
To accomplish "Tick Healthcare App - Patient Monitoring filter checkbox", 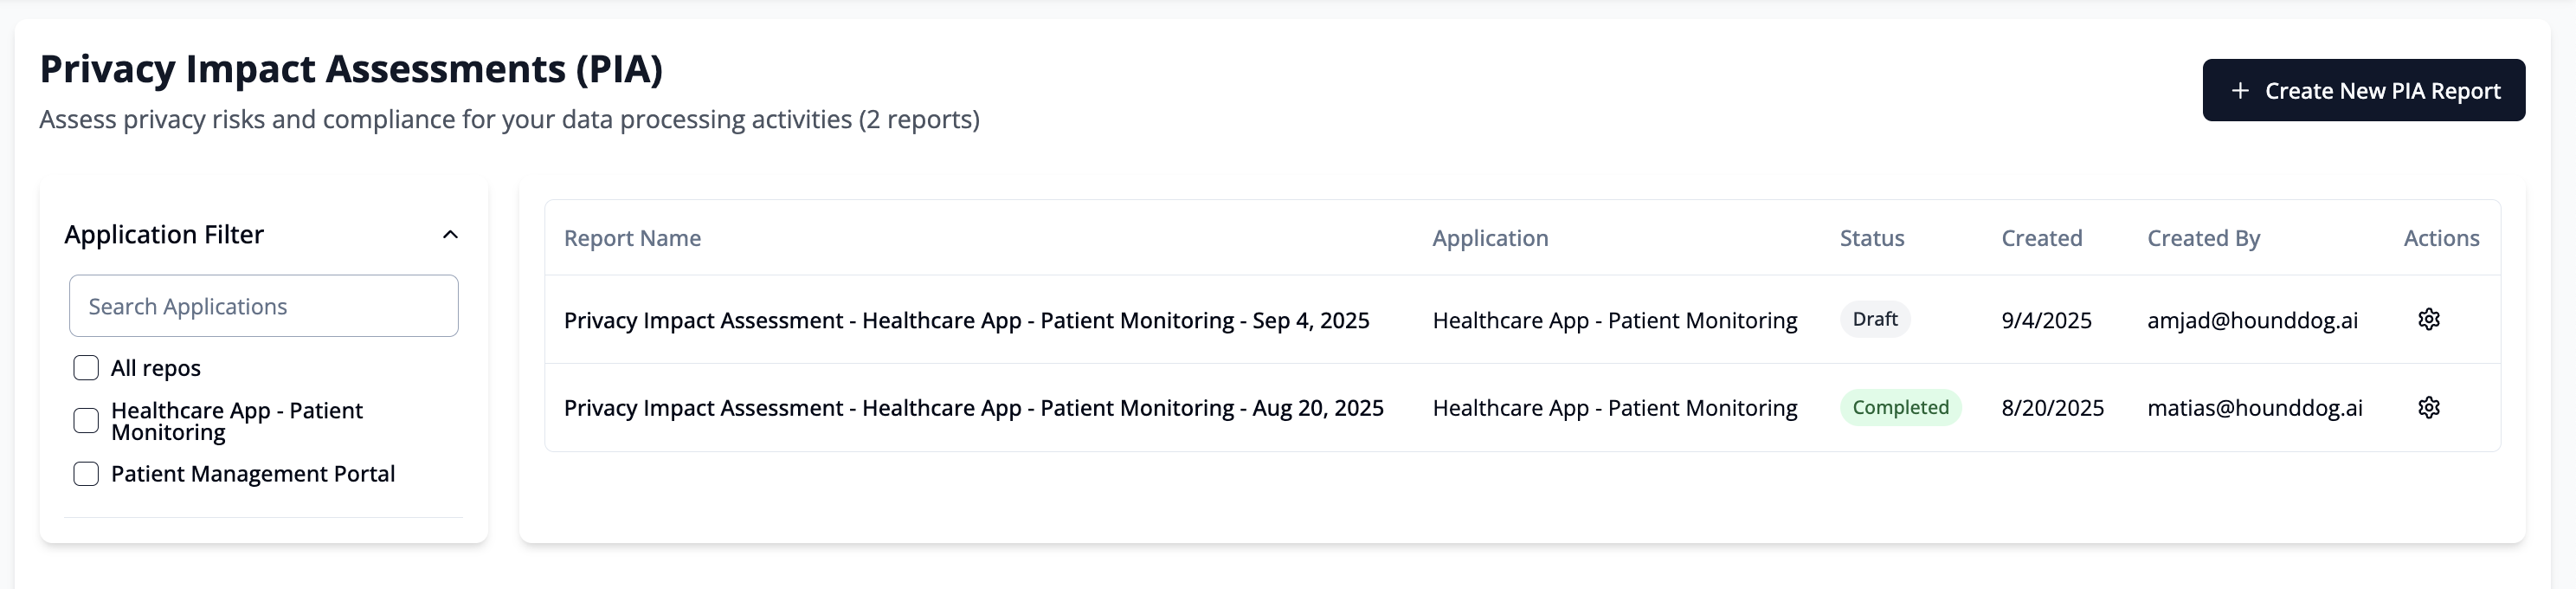I will pyautogui.click(x=87, y=421).
